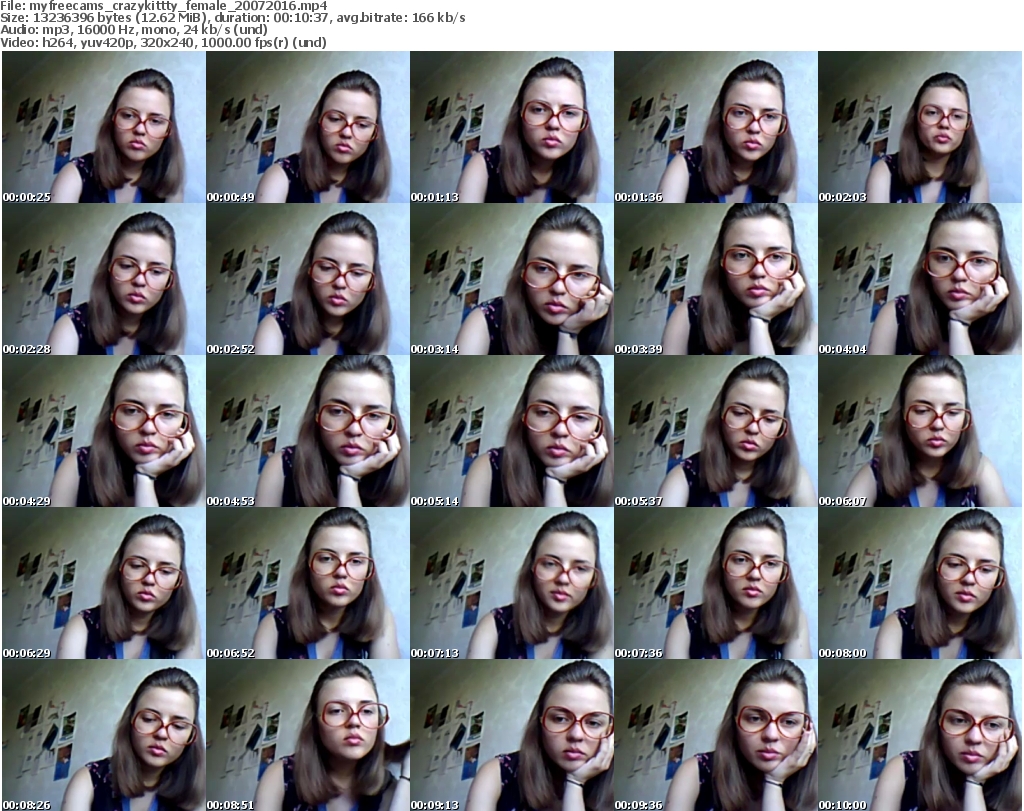This screenshot has height=811, width=1024.
Task: Click the File name line ending in .mp4
Action: (164, 6)
